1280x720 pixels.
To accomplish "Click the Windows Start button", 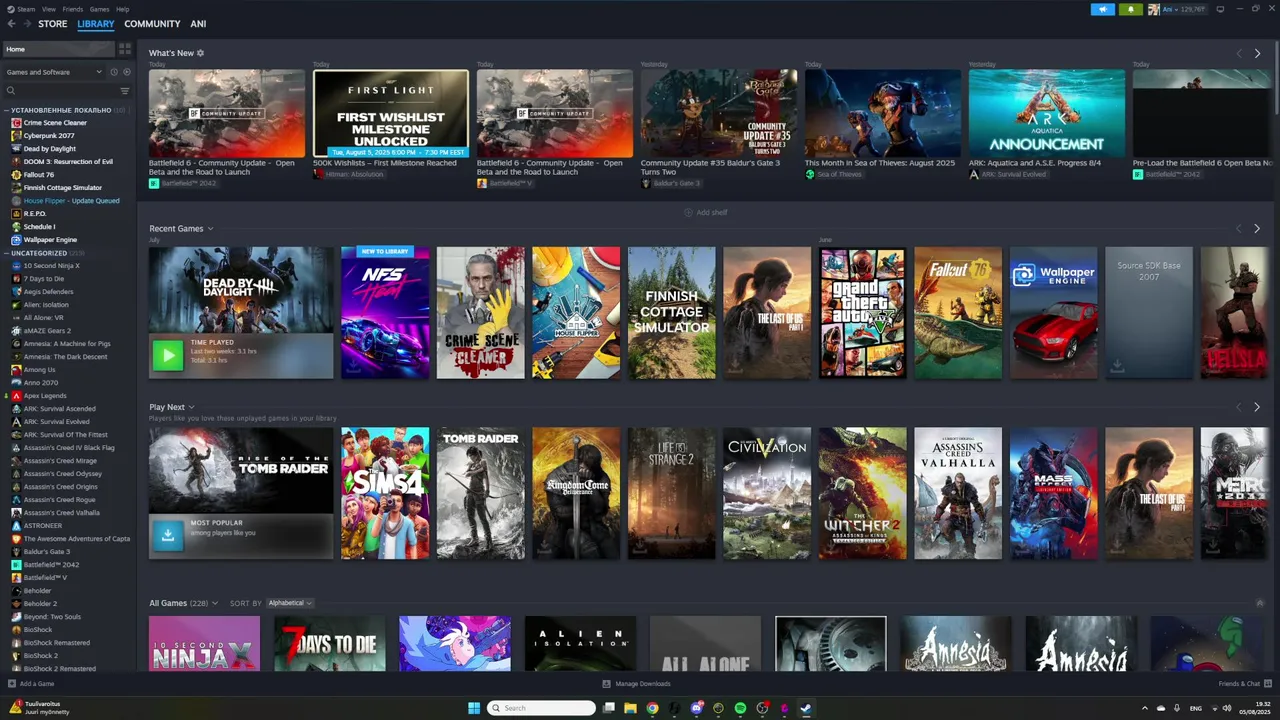I will tap(474, 708).
